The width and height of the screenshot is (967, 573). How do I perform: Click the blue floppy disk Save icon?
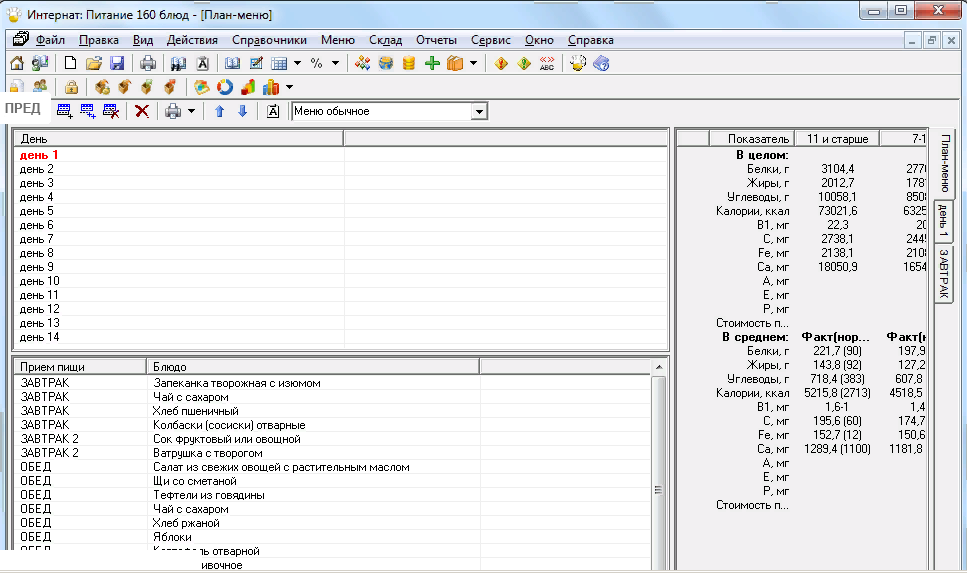coord(117,63)
